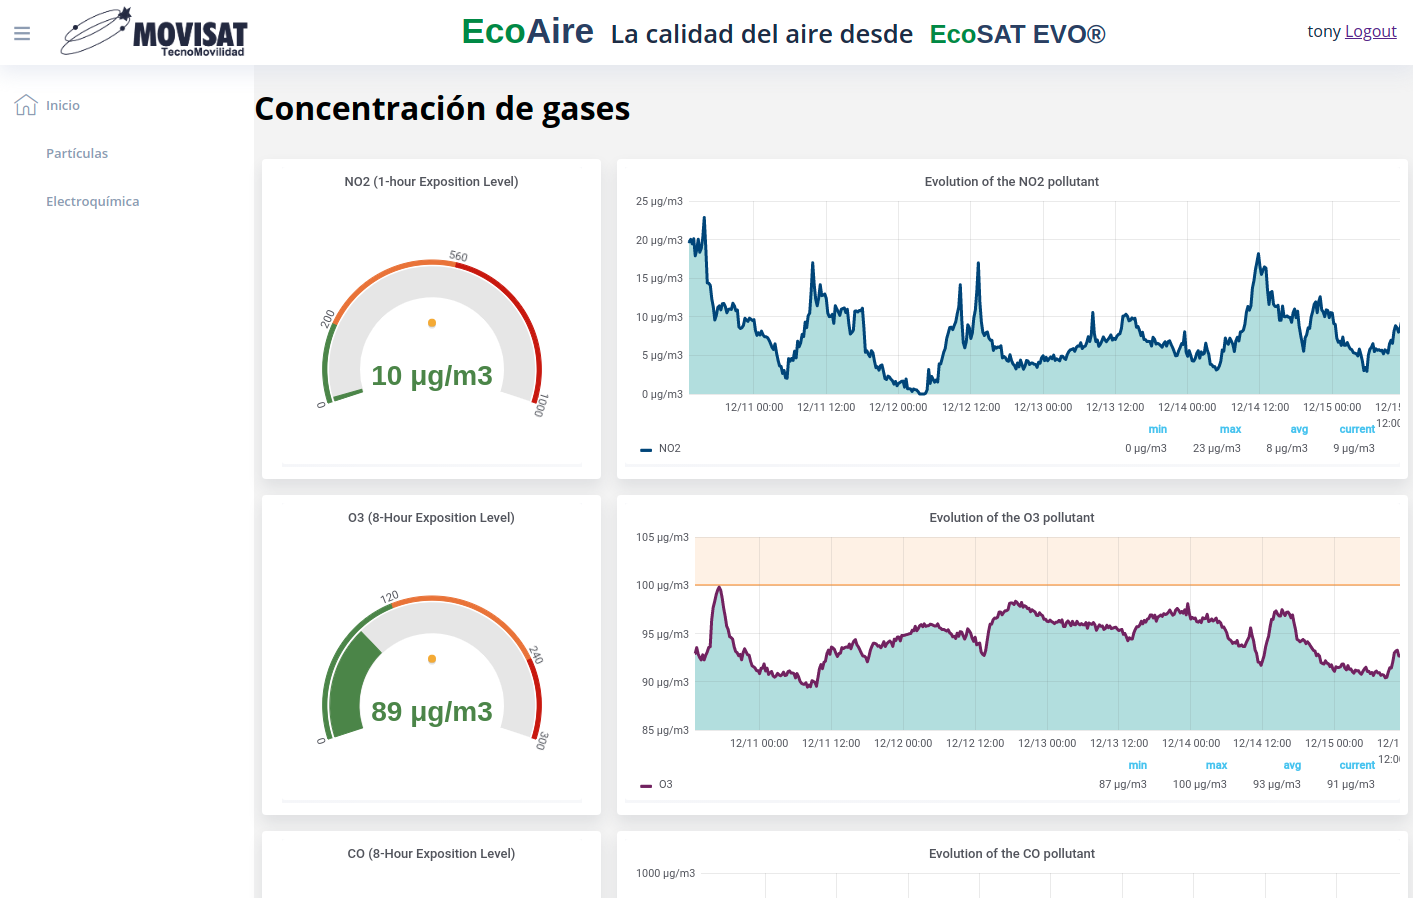Sort O3 legend by avg column

[x=1292, y=765]
